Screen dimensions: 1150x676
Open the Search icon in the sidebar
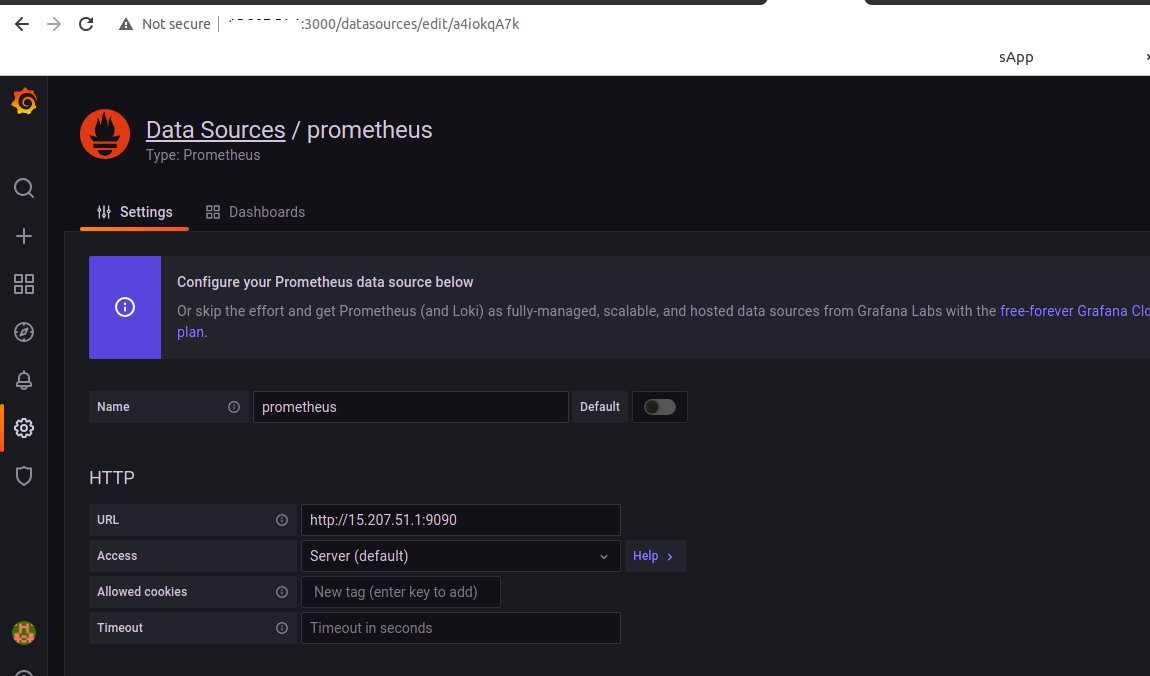(x=23, y=188)
